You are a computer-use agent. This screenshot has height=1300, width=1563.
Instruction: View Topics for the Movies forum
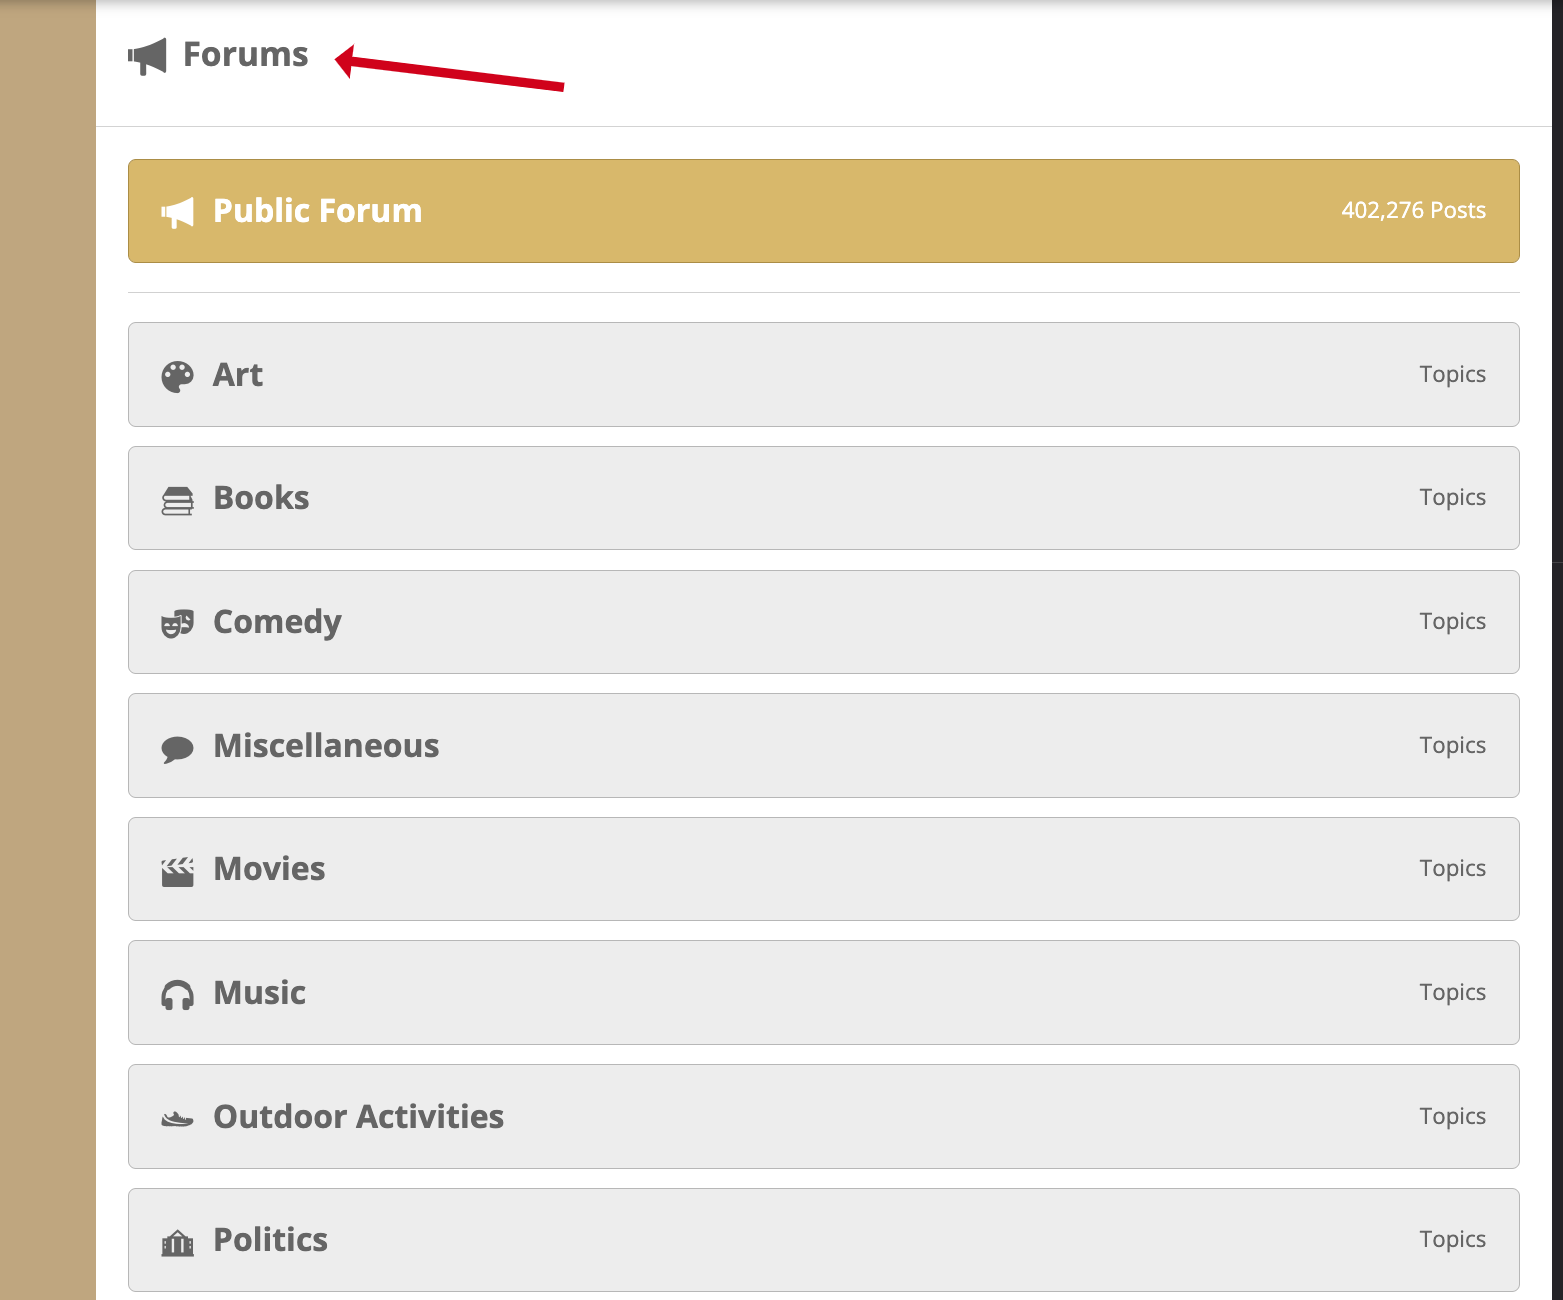coord(1452,868)
